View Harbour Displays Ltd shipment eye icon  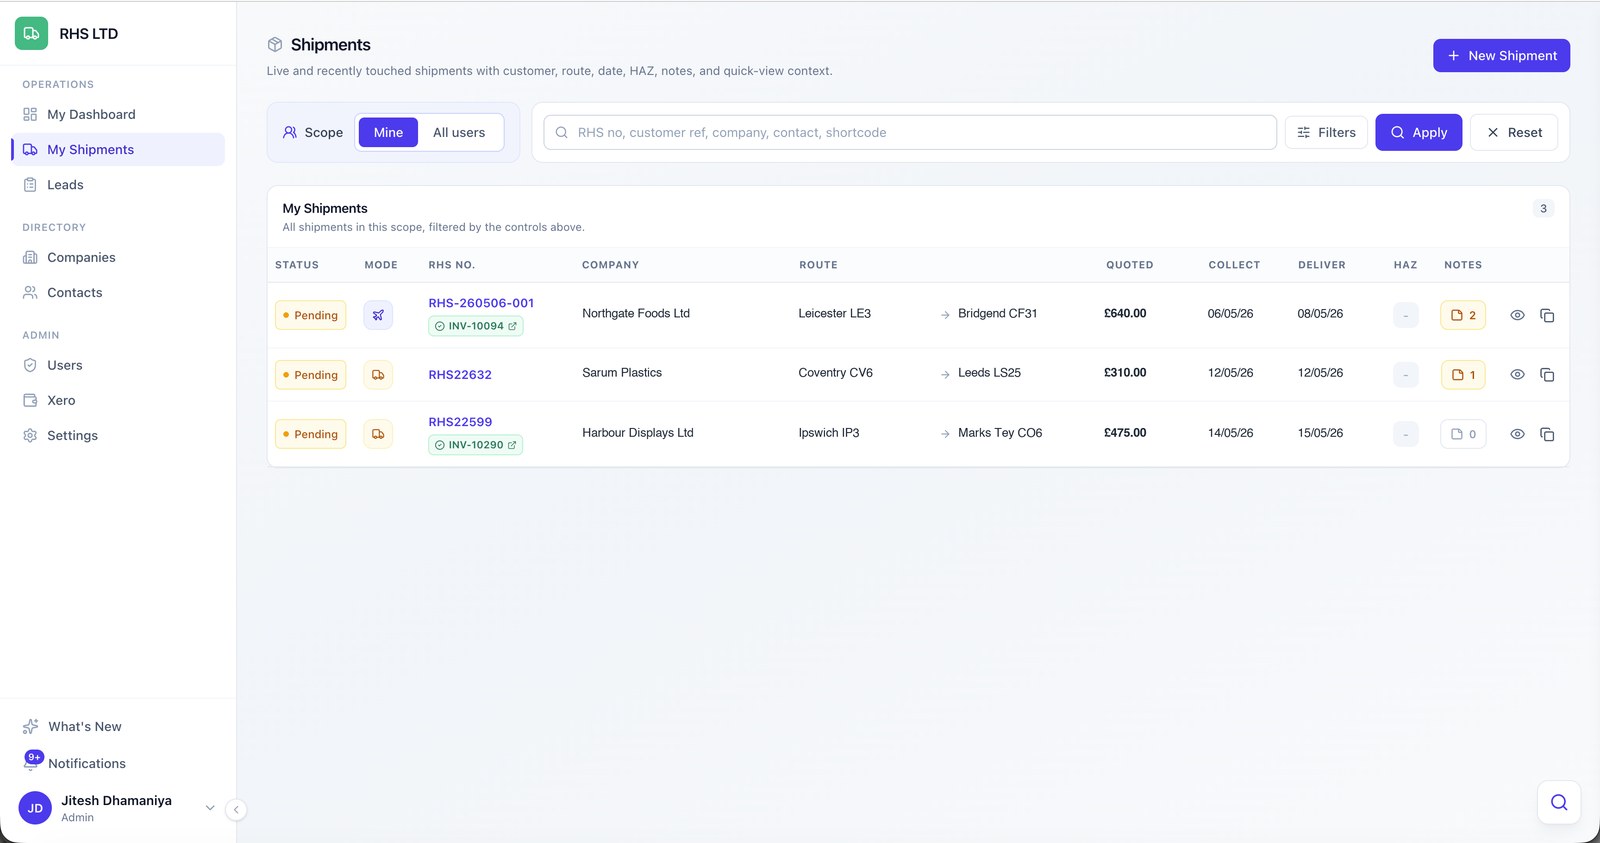[1517, 434]
